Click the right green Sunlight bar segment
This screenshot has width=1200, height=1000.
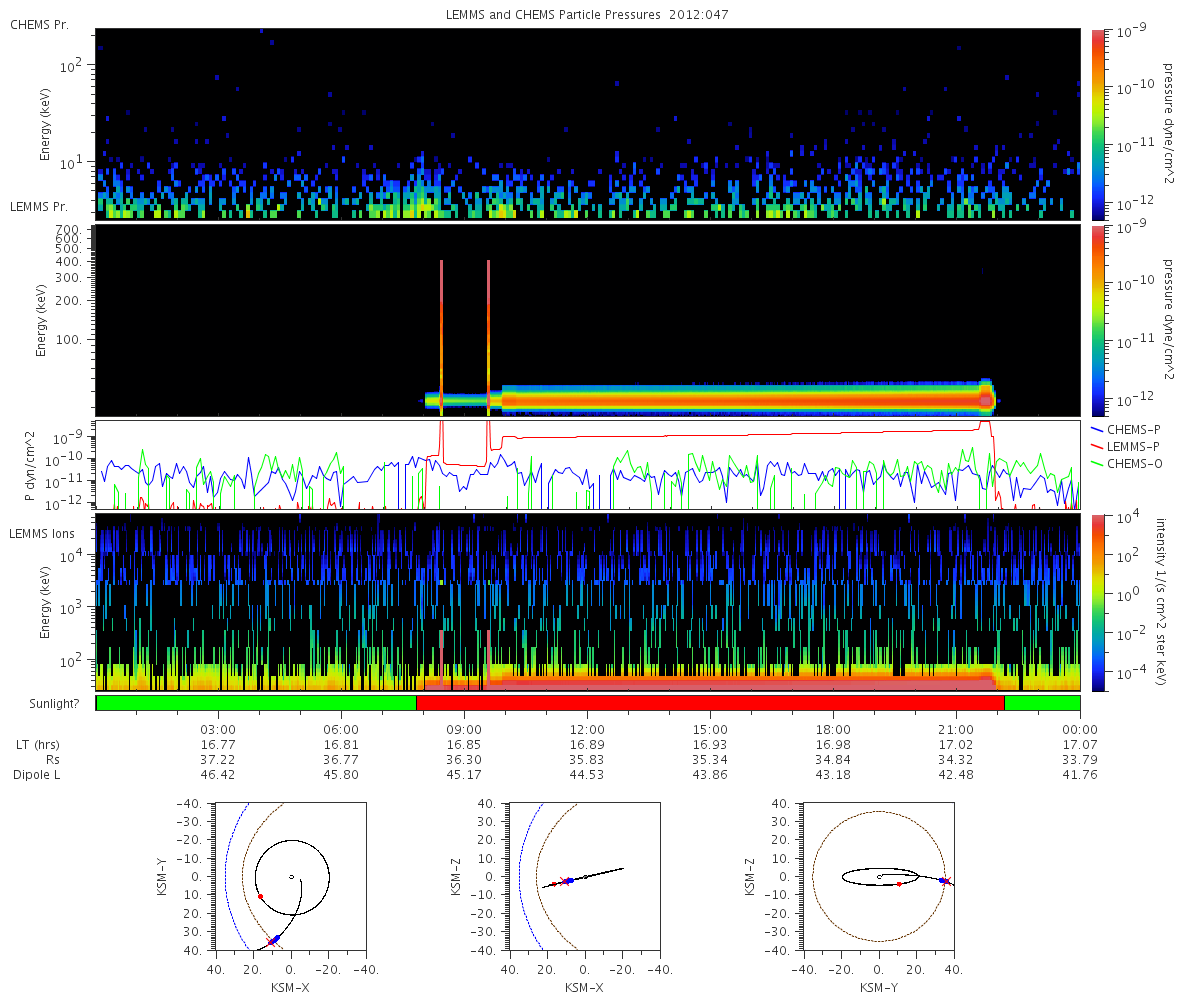(x=1041, y=703)
